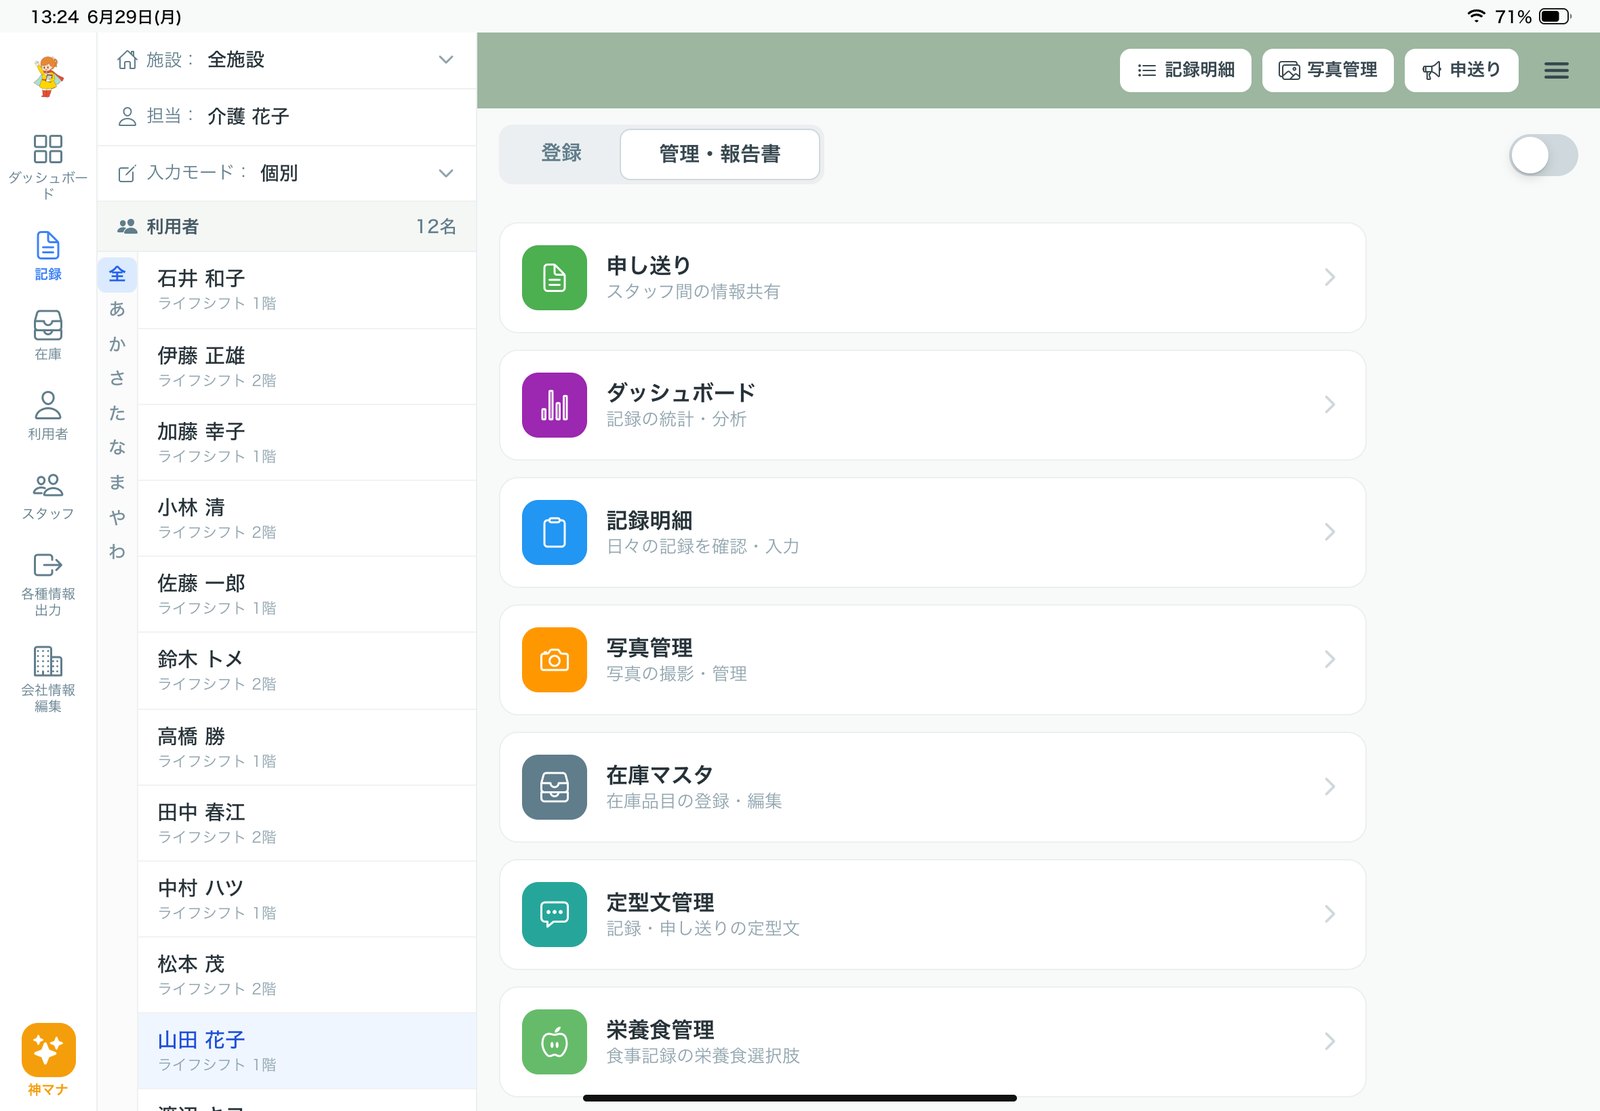Check the battery indicator in status bar
The height and width of the screenshot is (1111, 1600).
[x=1555, y=16]
